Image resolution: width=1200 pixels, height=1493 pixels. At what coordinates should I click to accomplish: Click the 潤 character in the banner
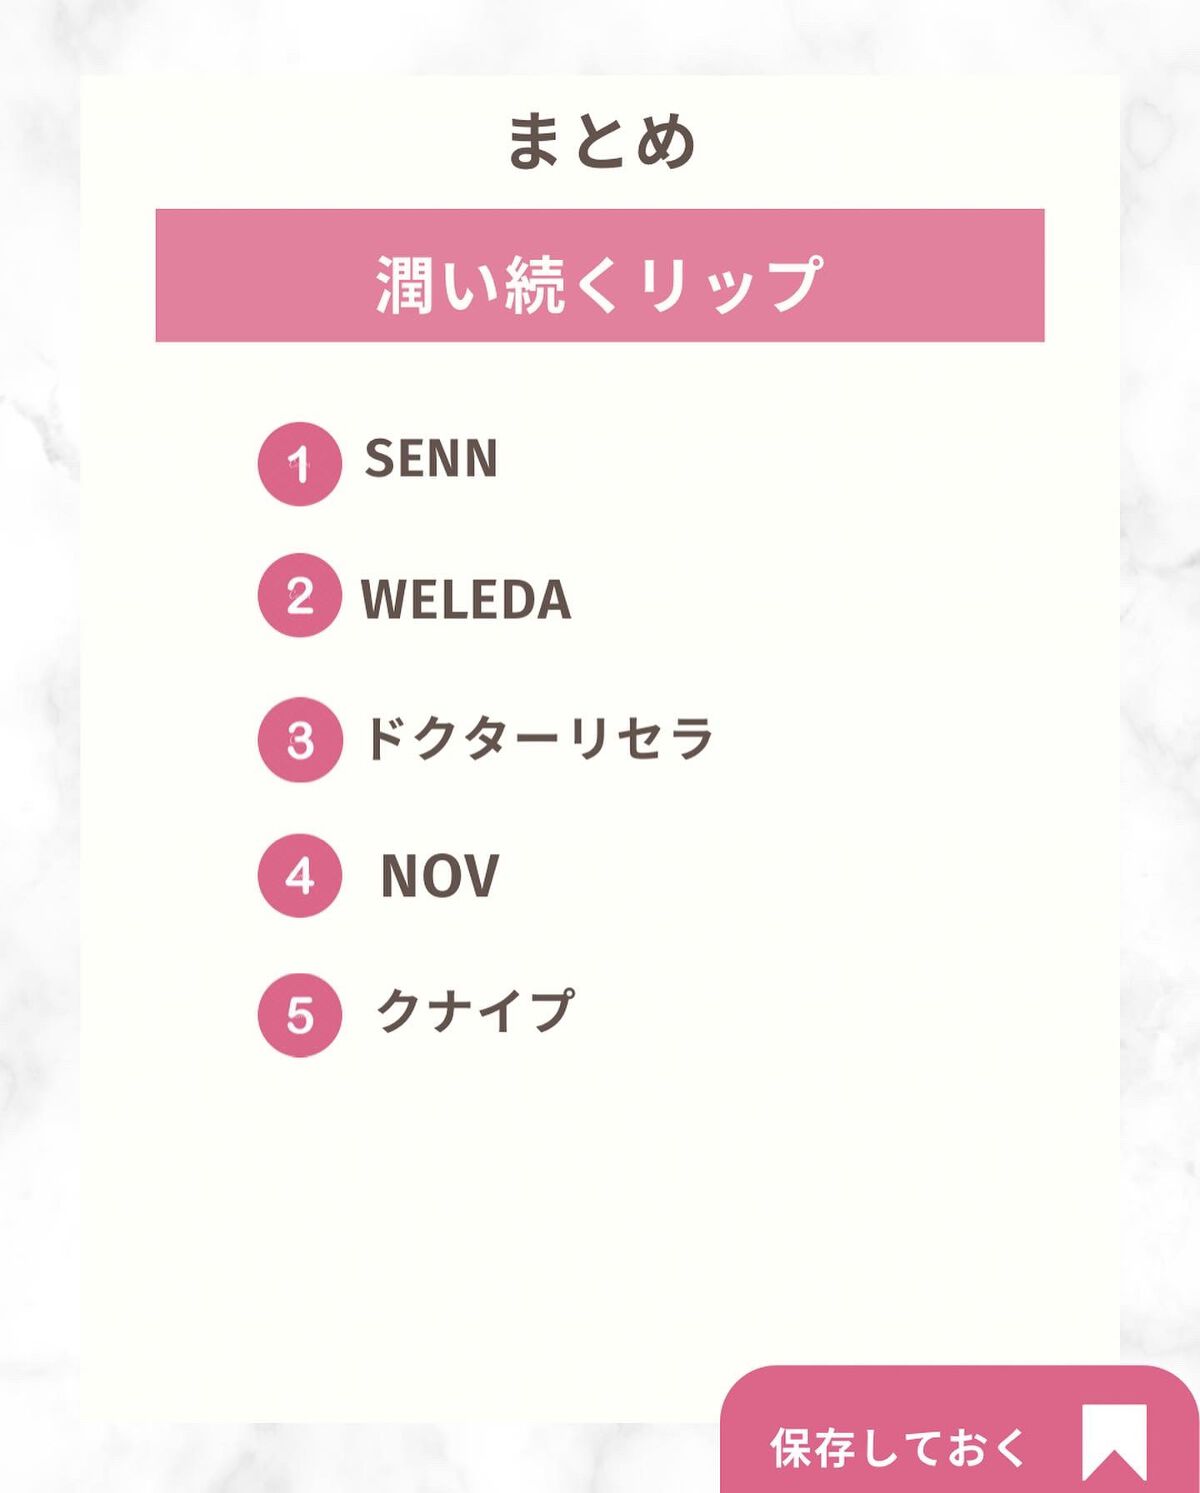[406, 285]
